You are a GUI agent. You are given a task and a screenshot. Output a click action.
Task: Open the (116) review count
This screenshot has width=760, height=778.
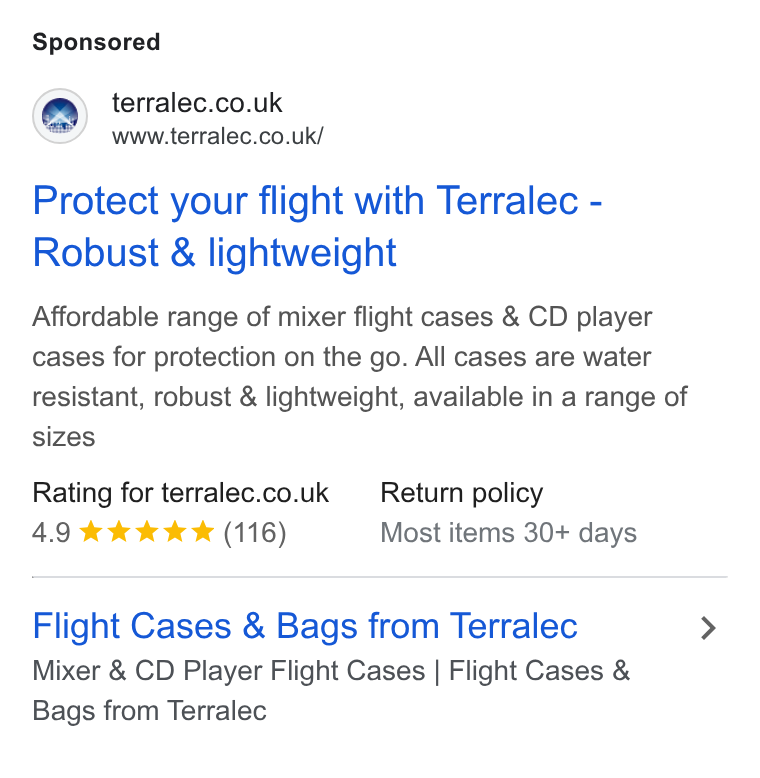tap(255, 533)
